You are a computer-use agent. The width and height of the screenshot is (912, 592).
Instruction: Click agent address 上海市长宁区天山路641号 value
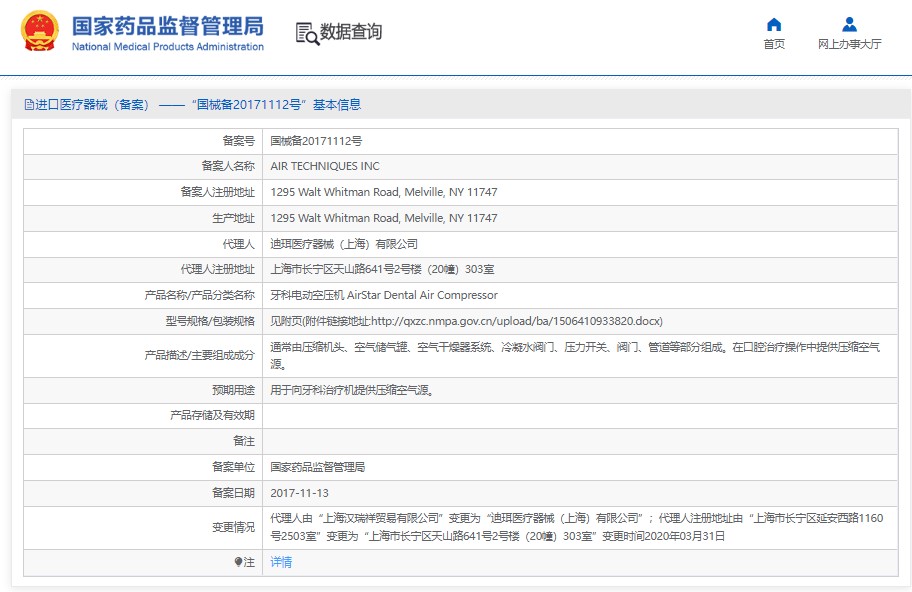[x=382, y=269]
